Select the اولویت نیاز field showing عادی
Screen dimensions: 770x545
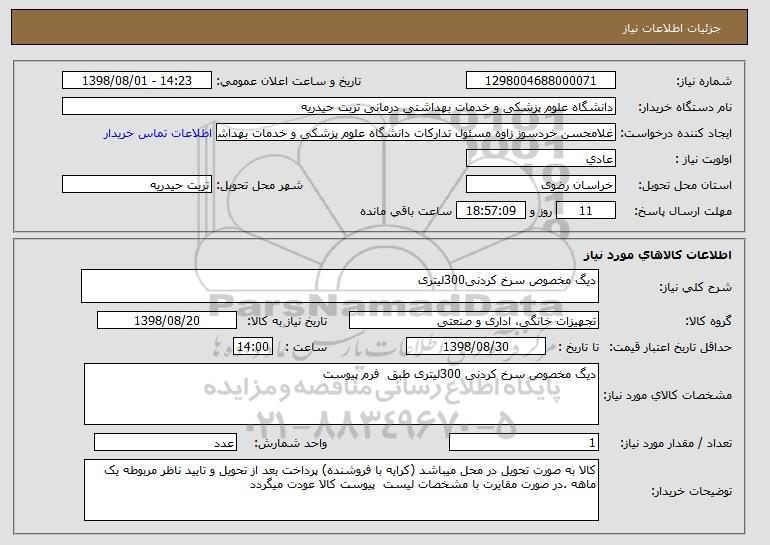click(x=541, y=159)
